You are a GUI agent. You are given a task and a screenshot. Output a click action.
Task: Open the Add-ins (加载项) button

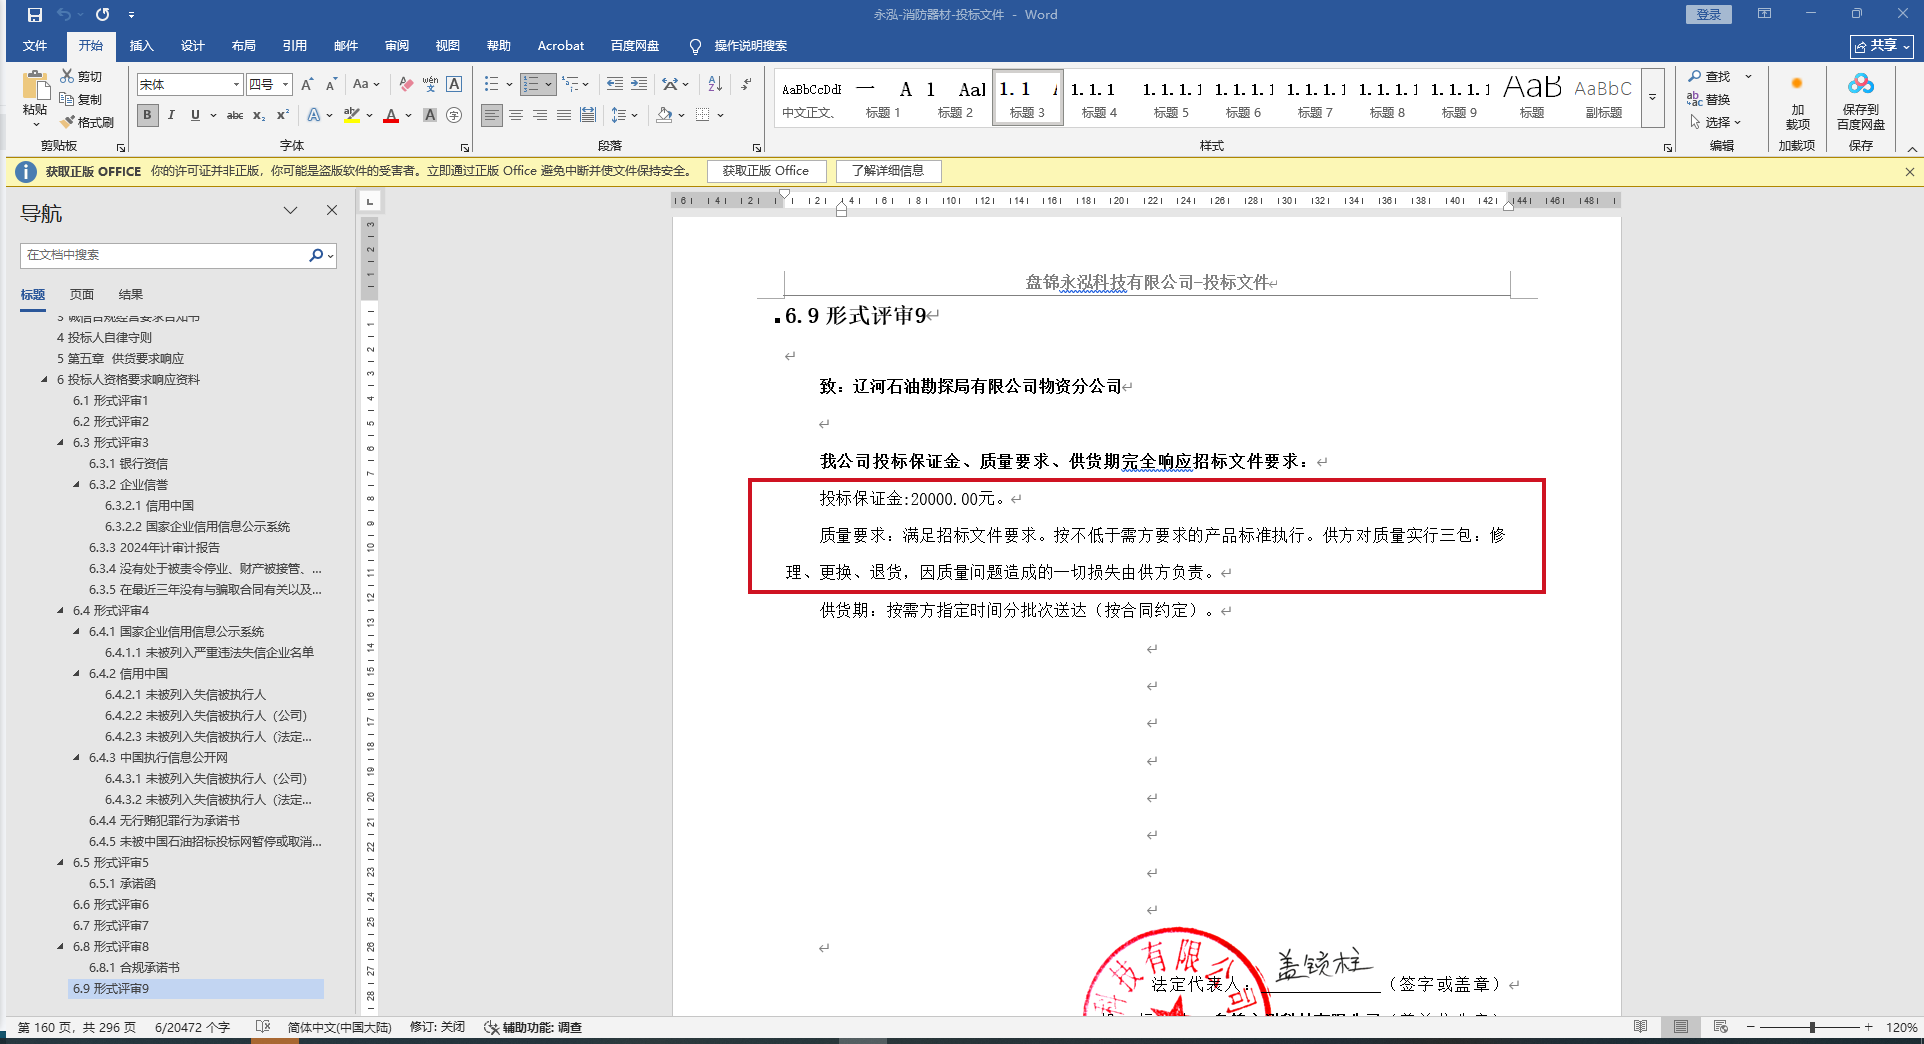tap(1797, 100)
